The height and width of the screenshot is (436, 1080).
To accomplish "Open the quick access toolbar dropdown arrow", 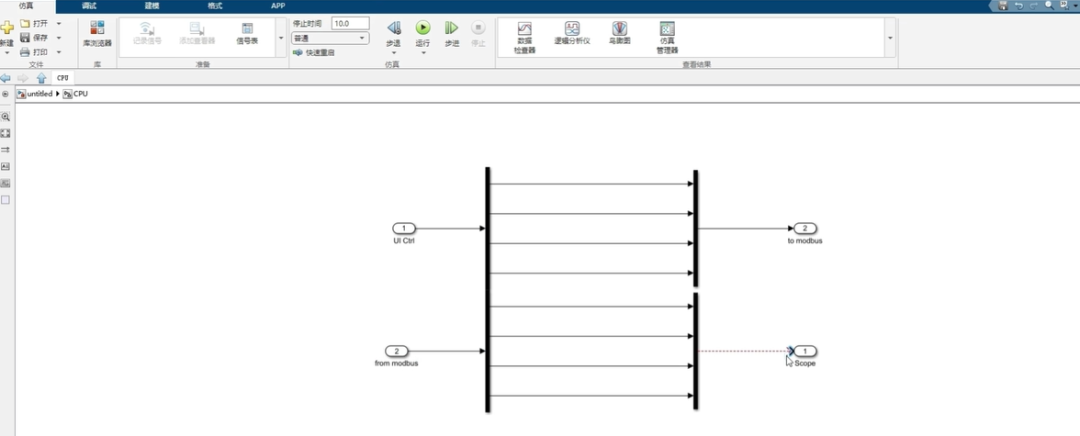I will coord(1075,6).
